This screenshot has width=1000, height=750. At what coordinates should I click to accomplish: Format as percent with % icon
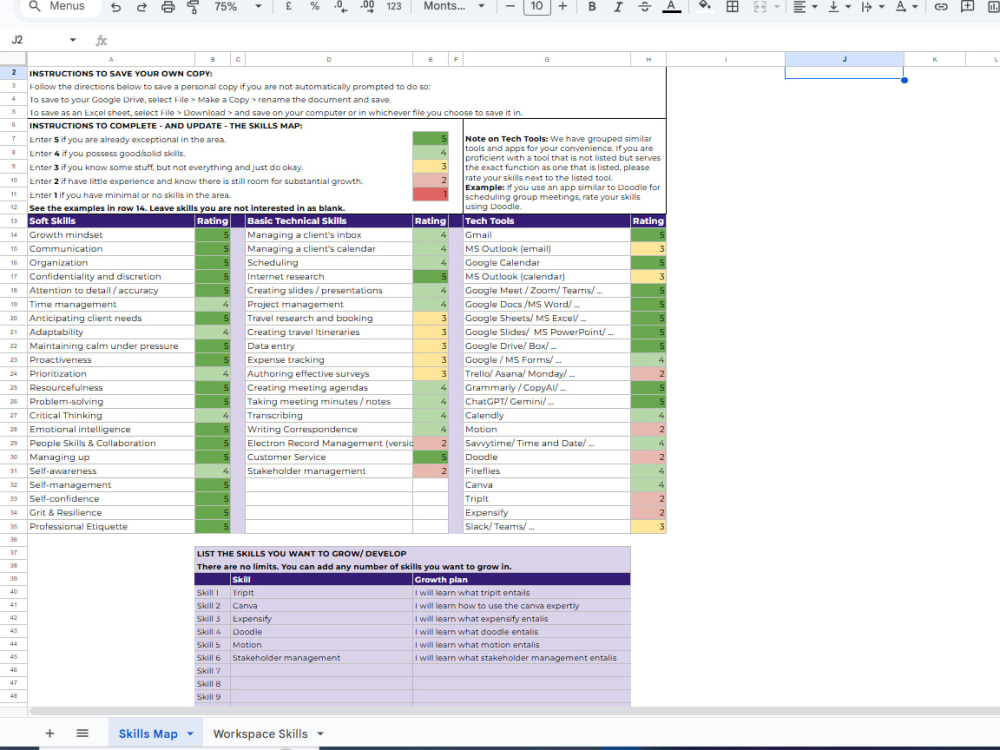314,6
